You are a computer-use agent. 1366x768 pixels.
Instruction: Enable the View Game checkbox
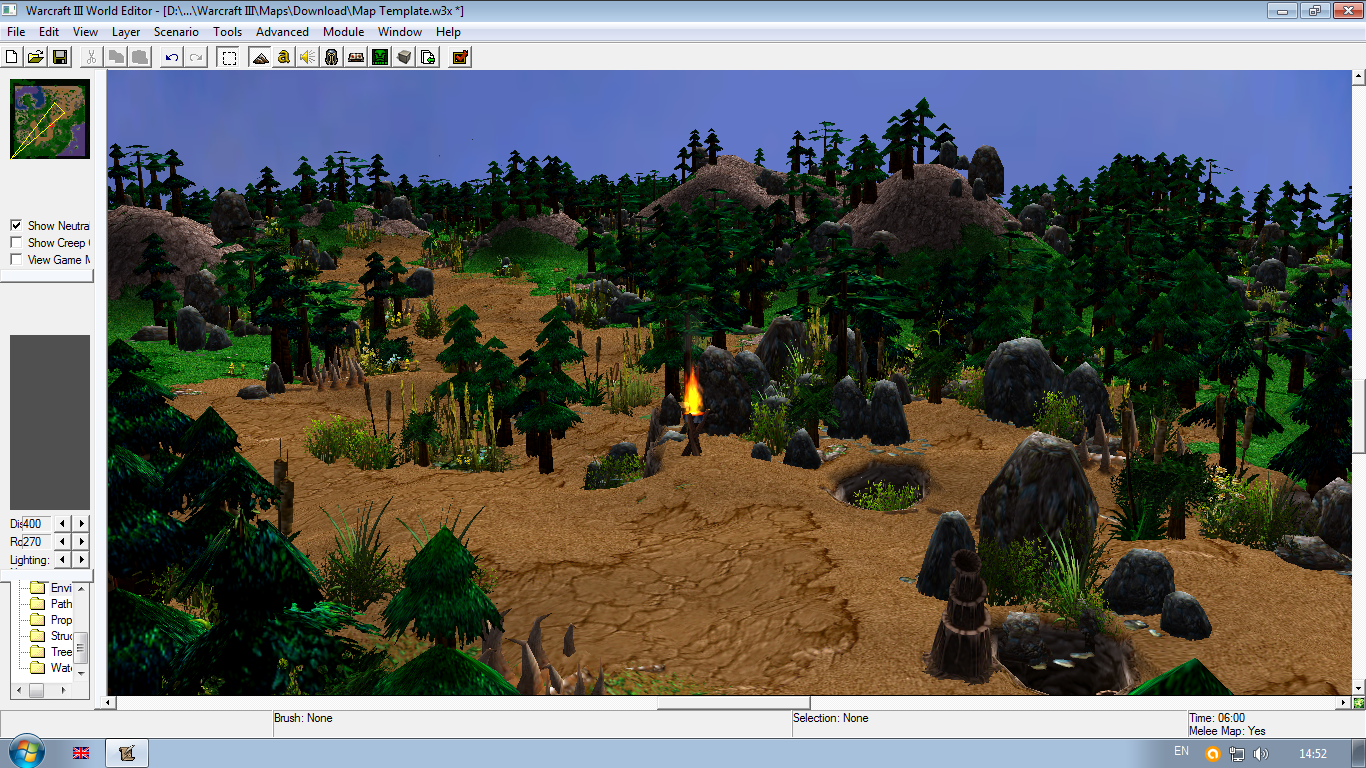point(16,260)
